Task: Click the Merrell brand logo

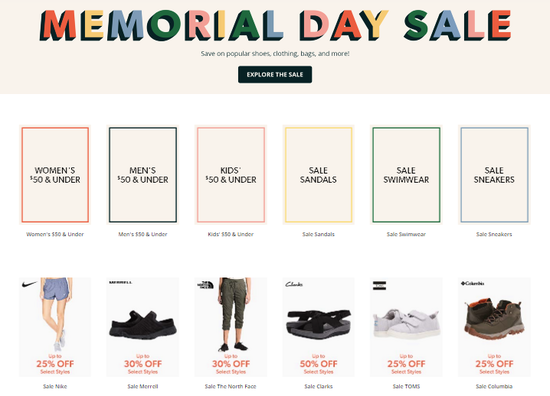Action: pos(120,282)
